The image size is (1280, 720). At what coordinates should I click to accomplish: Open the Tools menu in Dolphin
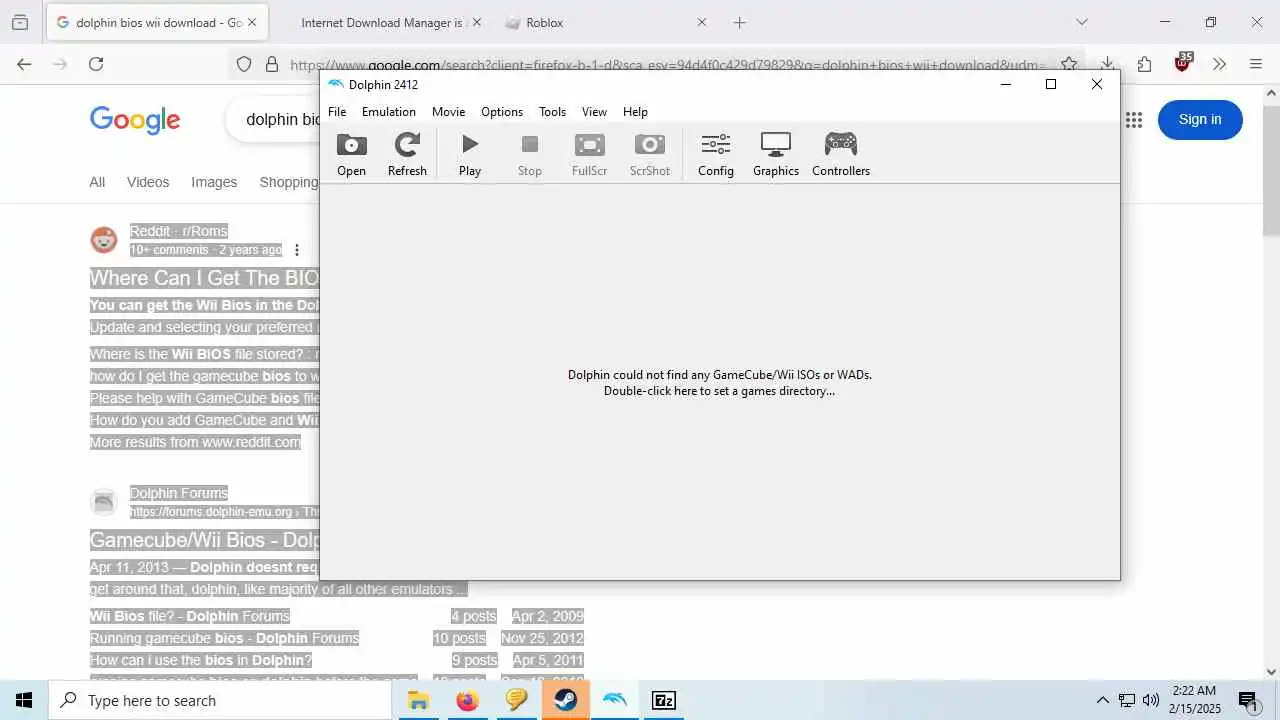tap(552, 112)
